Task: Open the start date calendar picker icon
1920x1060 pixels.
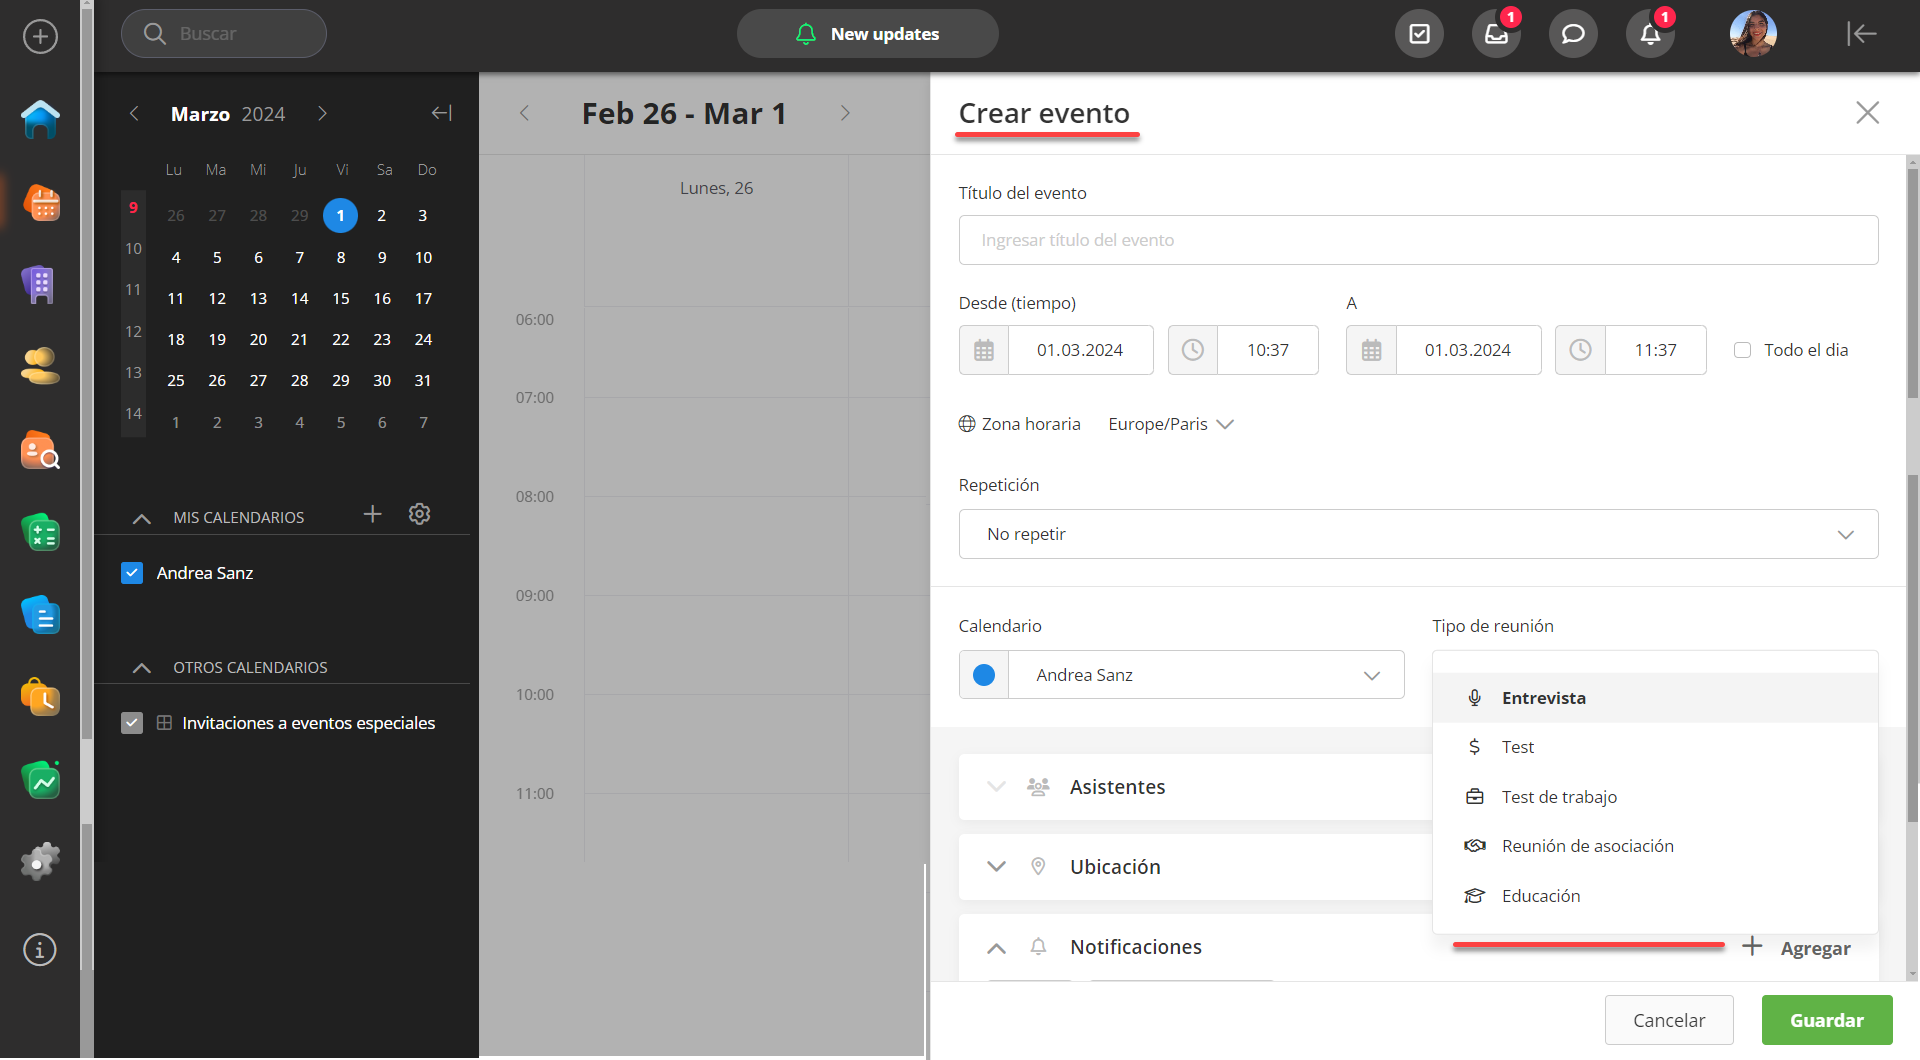Action: pos(984,350)
